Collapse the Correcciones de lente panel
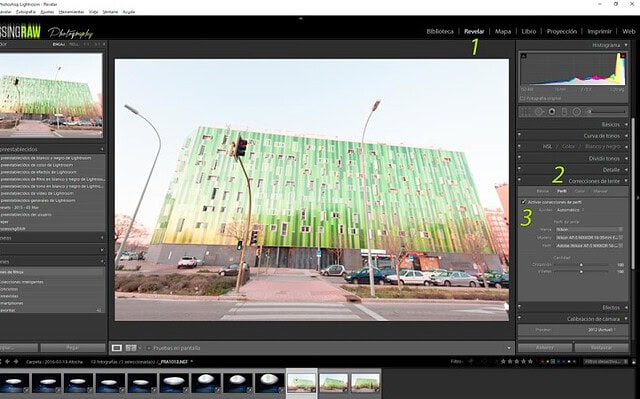This screenshot has width=640, height=399. [x=626, y=181]
